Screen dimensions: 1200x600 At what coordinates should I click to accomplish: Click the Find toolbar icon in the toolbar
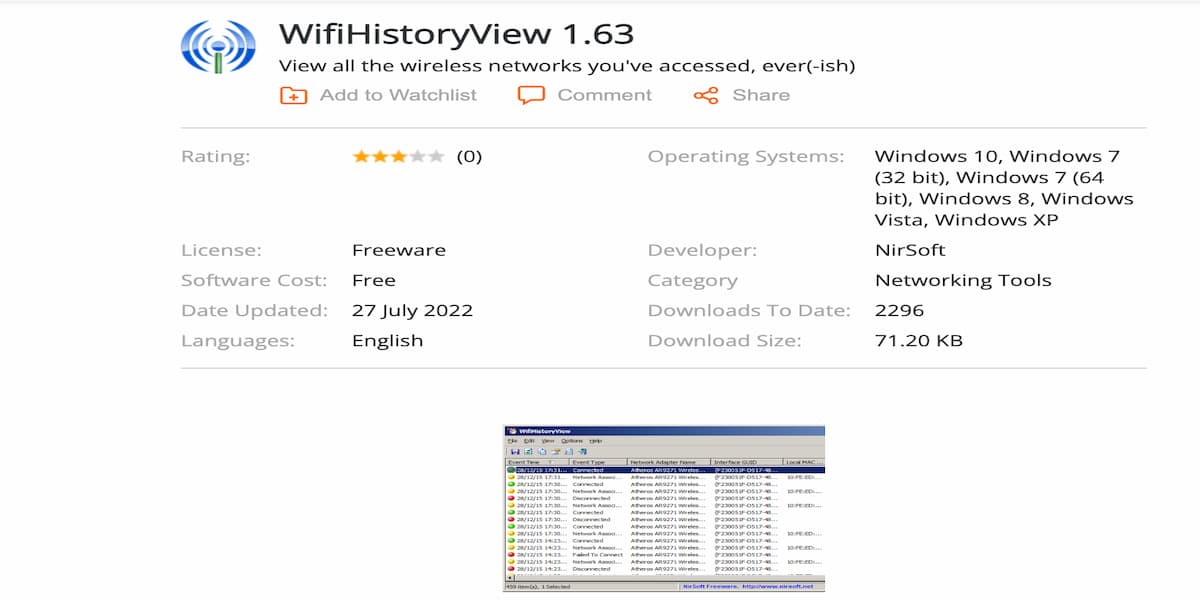[557, 452]
